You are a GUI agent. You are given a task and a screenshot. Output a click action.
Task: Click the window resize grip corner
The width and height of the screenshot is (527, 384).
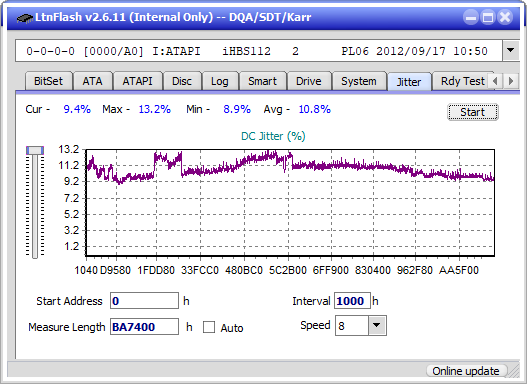514,371
